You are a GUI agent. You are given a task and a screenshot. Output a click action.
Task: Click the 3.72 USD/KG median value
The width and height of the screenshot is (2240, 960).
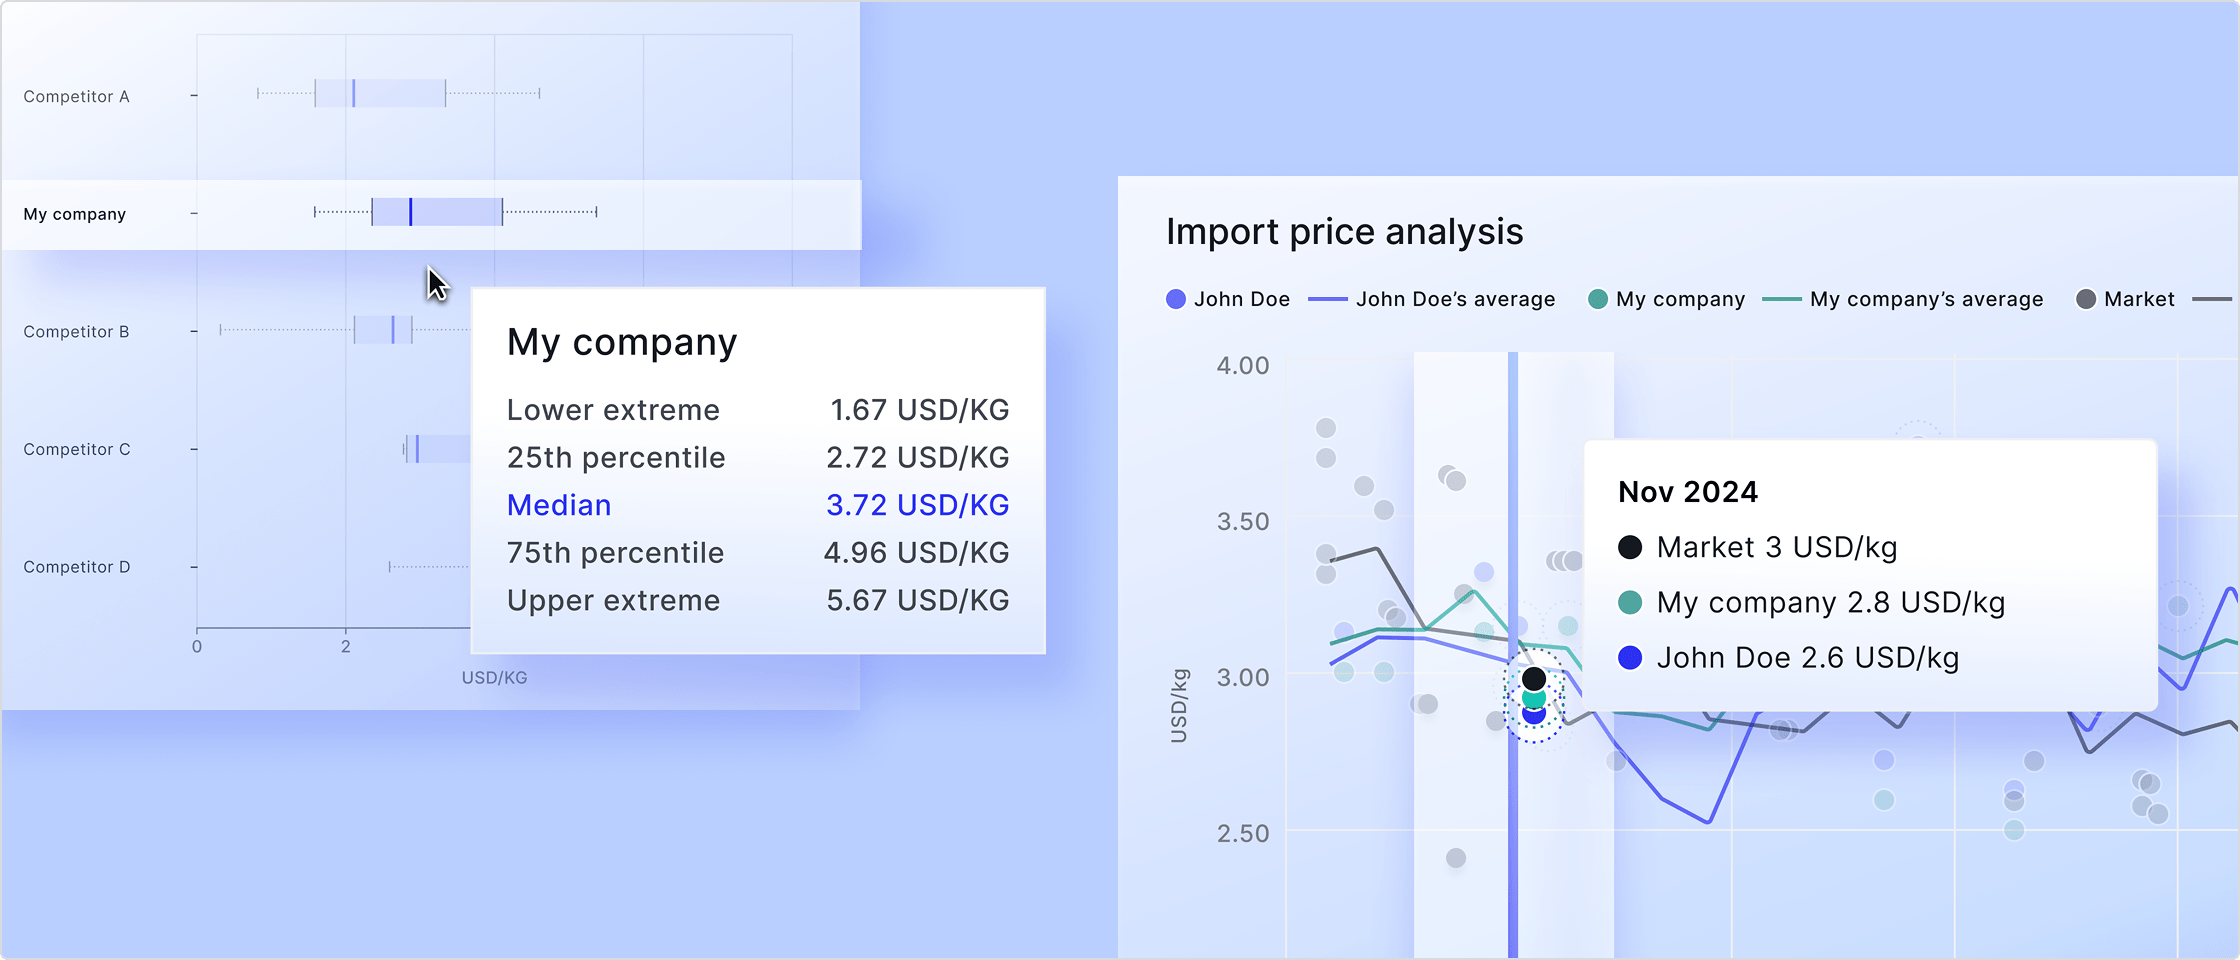tap(917, 504)
